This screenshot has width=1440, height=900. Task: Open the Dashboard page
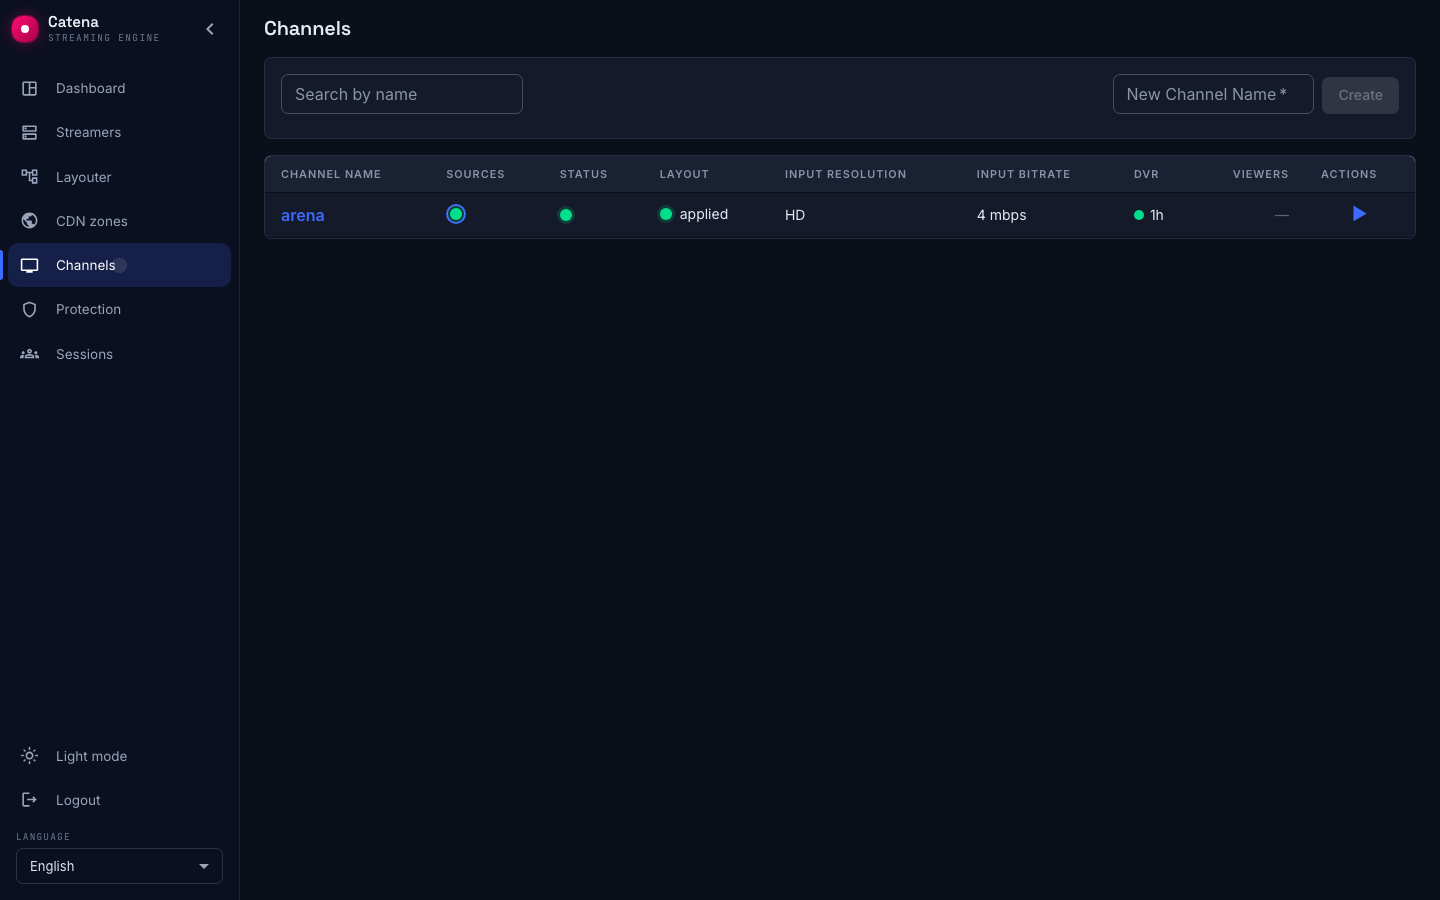(119, 88)
